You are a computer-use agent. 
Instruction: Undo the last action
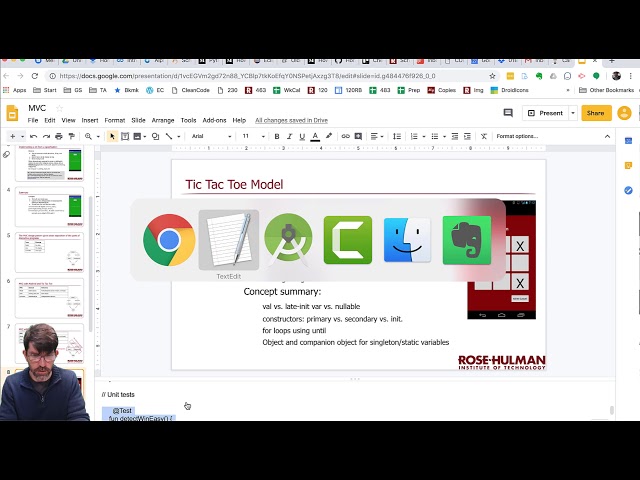click(34, 136)
